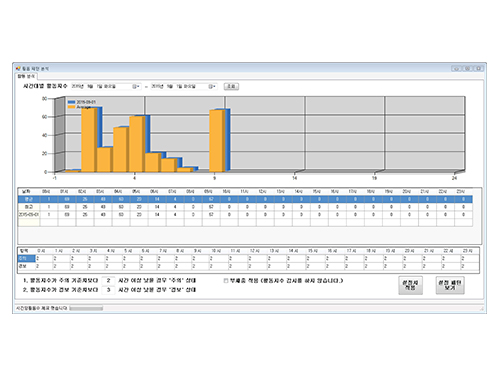Click the rightmost large button at bottom
Viewport: 500px width, 375px height.
(x=450, y=285)
